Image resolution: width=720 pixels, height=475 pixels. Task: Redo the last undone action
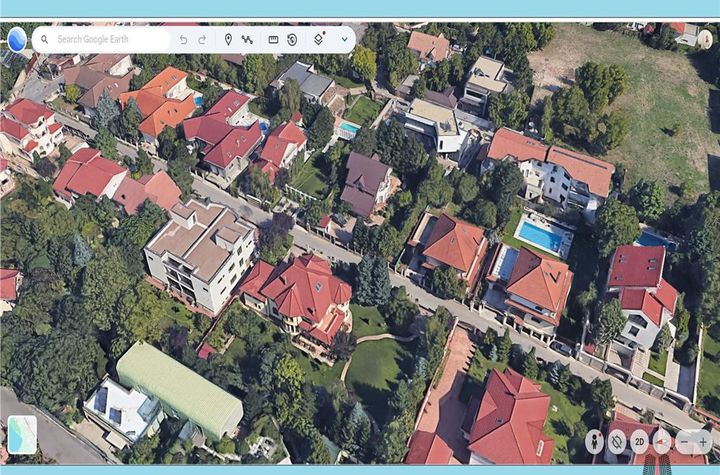(202, 40)
